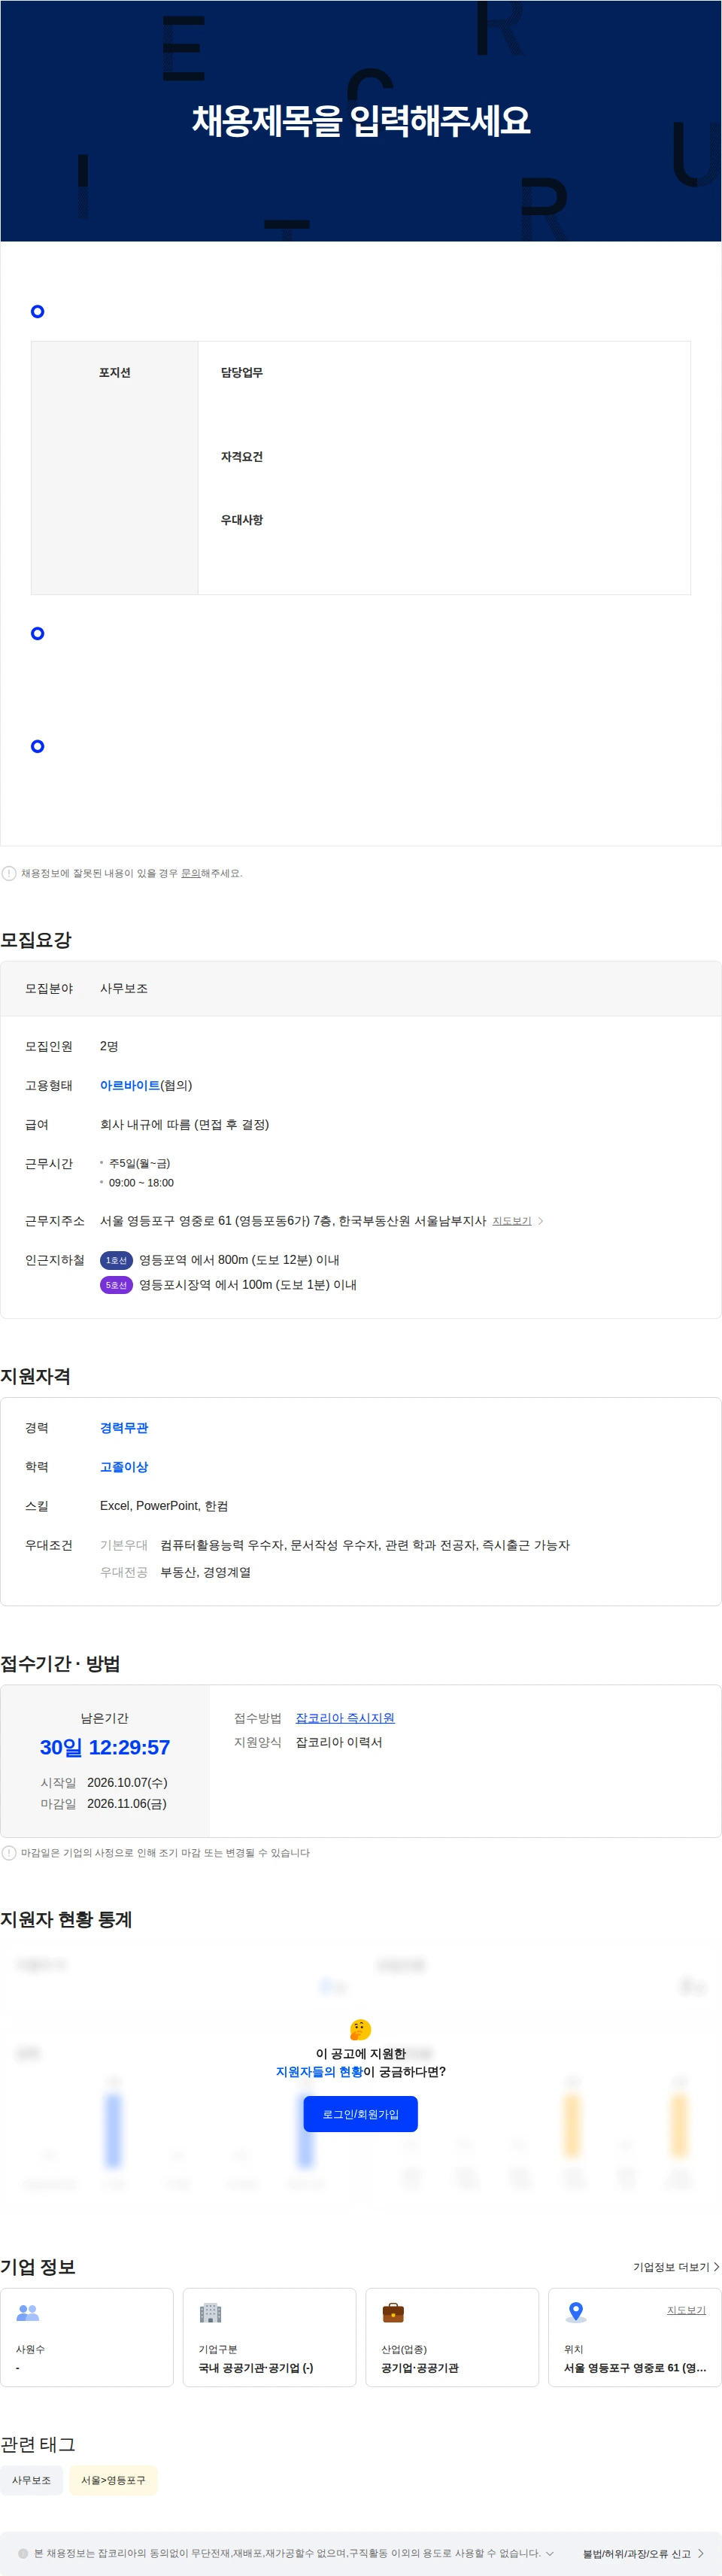Click the 지원자들의 현황 highlighted text
This screenshot has width=722, height=2576.
click(x=319, y=2072)
